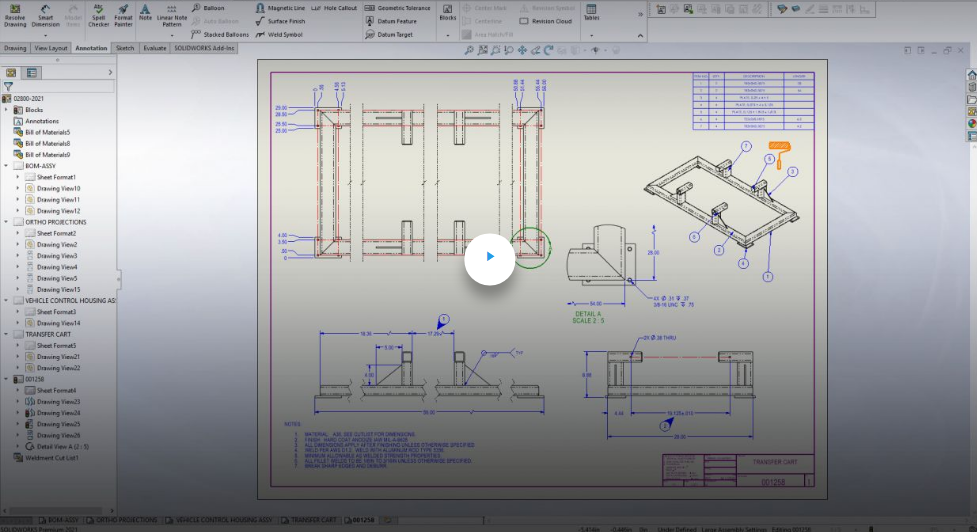Open the Sketch ribbon tab
977x532 pixels.
pos(125,48)
